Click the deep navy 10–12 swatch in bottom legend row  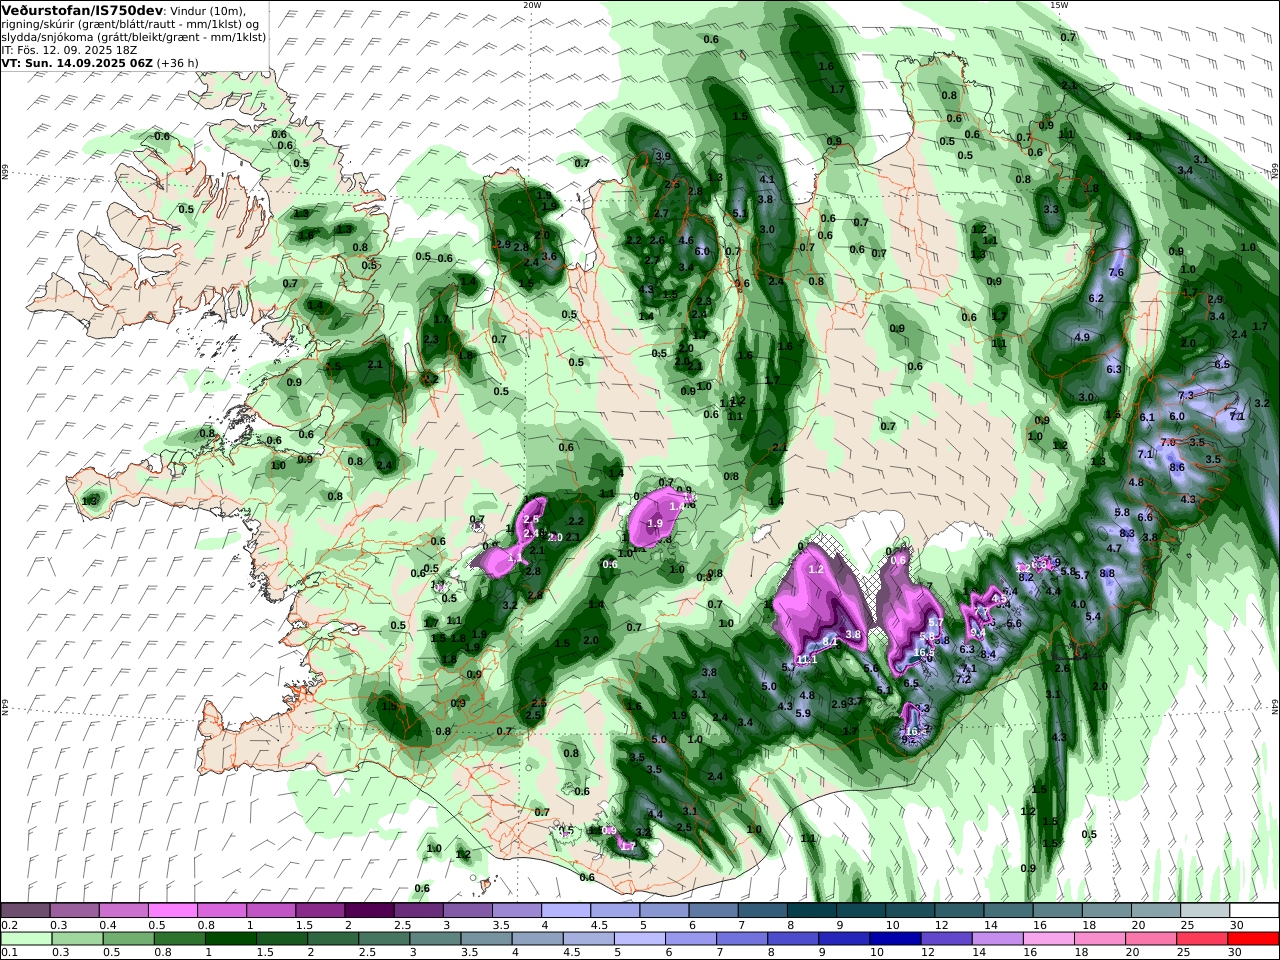895,939
